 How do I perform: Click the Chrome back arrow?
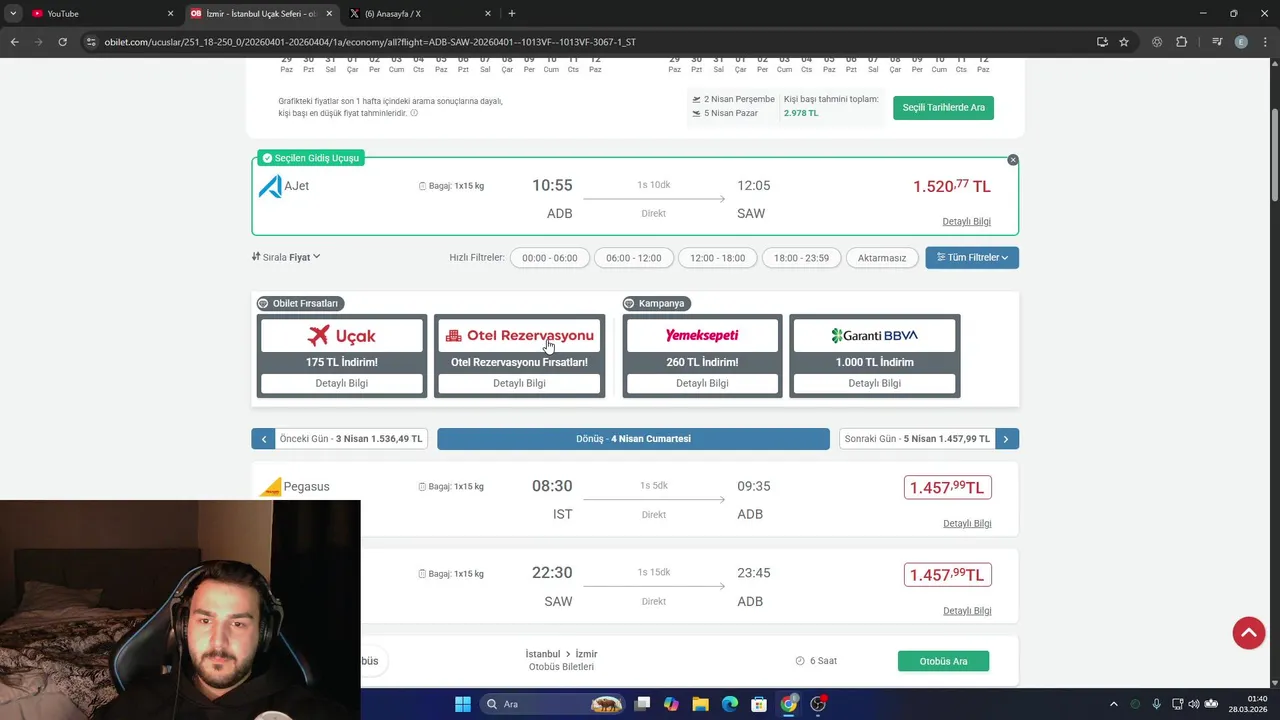(x=14, y=42)
